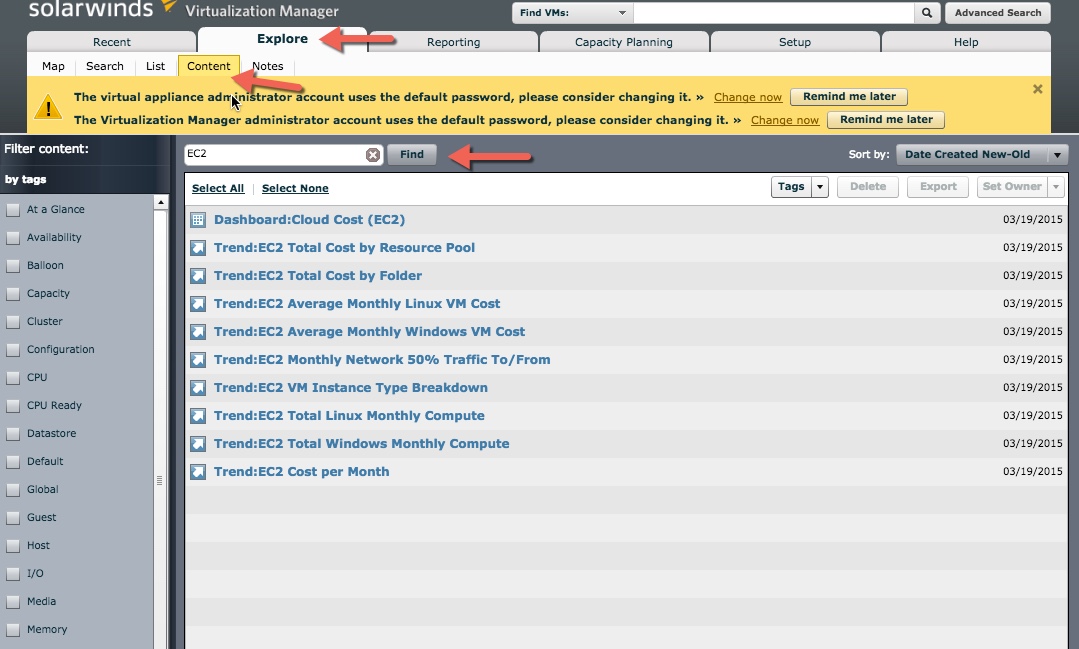Click the icon beside EC2 VM Instance Type Breakdown

coord(198,387)
